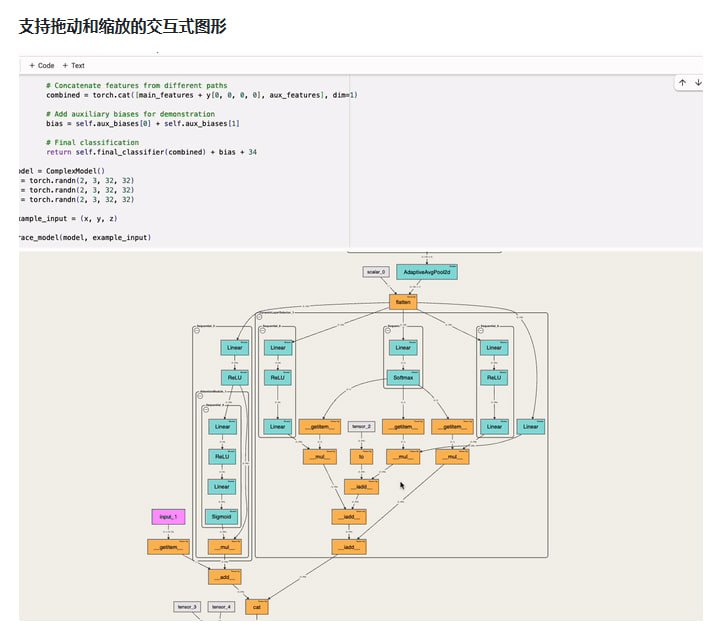Image resolution: width=718 pixels, height=632 pixels.
Task: Click the tensor_2 node
Action: tap(361, 427)
